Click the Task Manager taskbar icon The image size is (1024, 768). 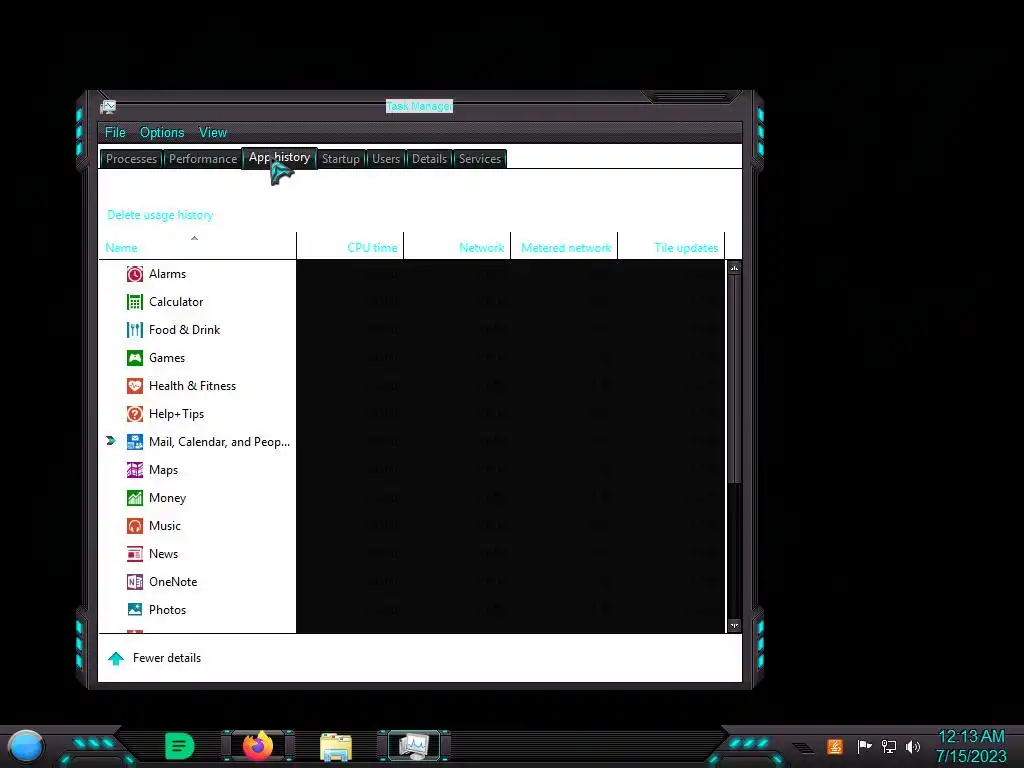[x=414, y=746]
